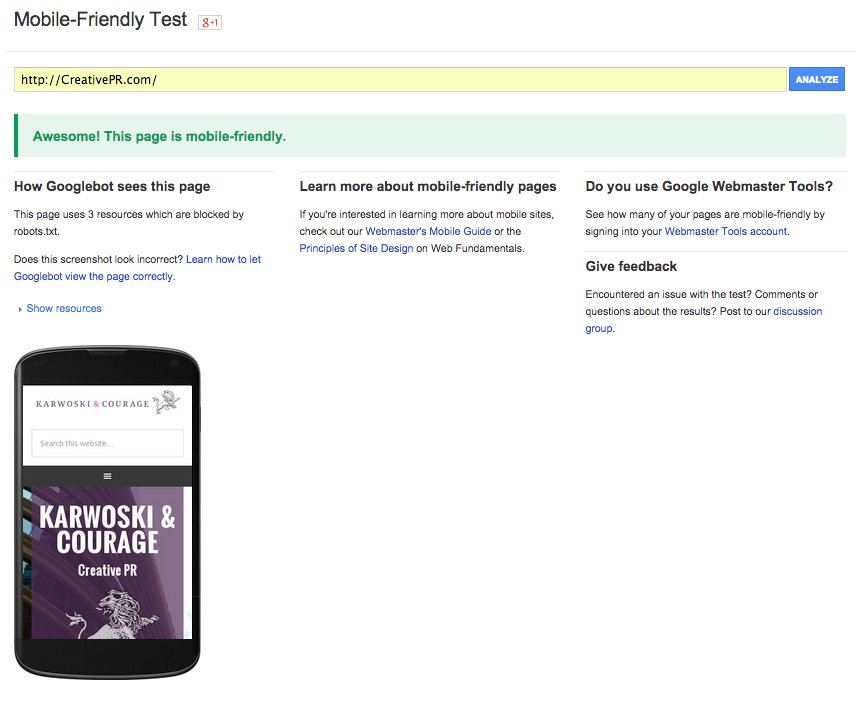
Task: Click the Google +1 badge icon
Action: point(208,20)
